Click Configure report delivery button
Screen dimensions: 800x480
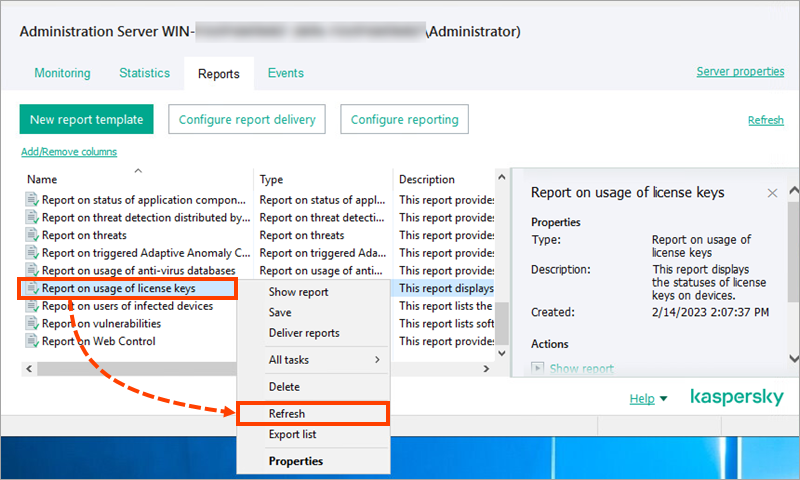[247, 119]
